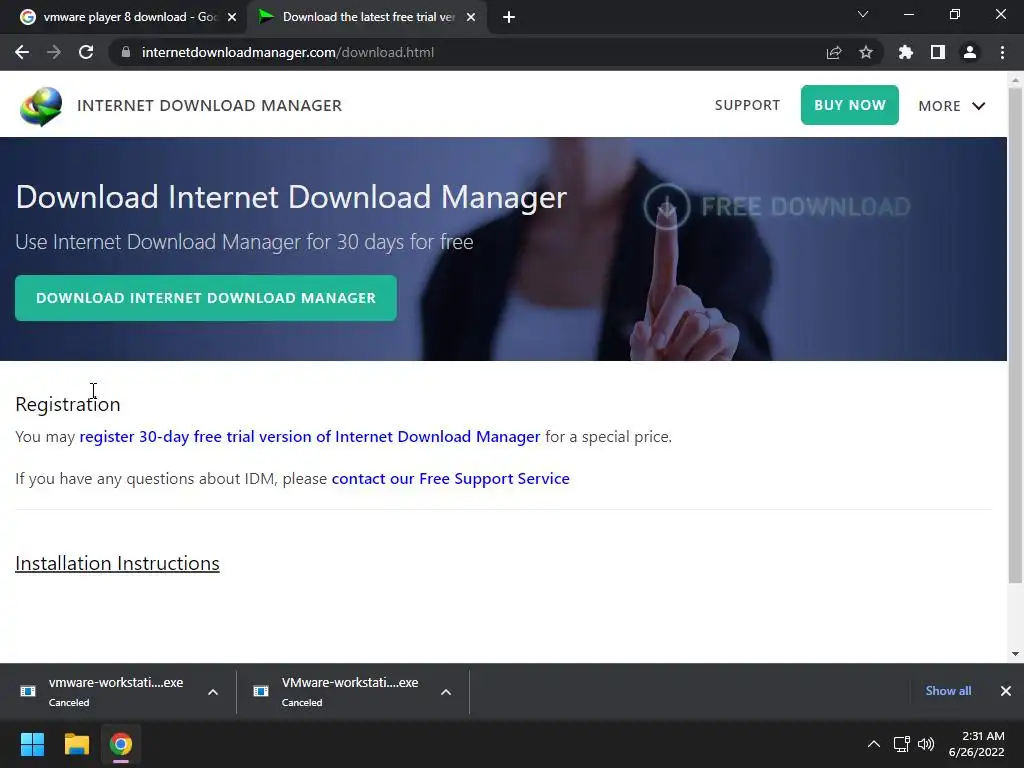Screen dimensions: 1024x768
Task: Click the scrollbar up arrow
Action: point(1015,80)
